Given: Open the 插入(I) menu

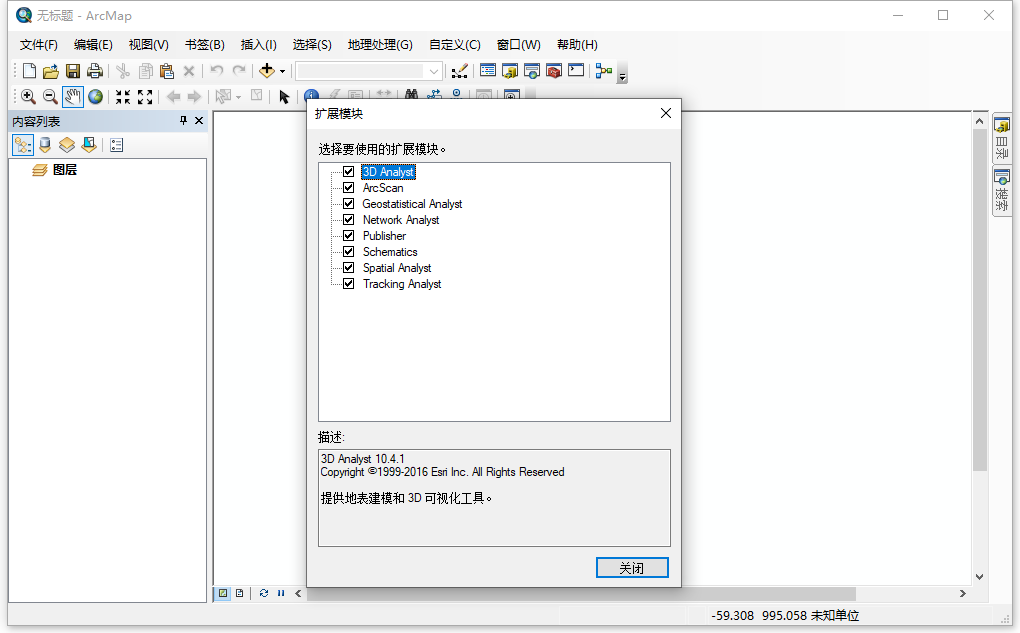Looking at the screenshot, I should [258, 44].
